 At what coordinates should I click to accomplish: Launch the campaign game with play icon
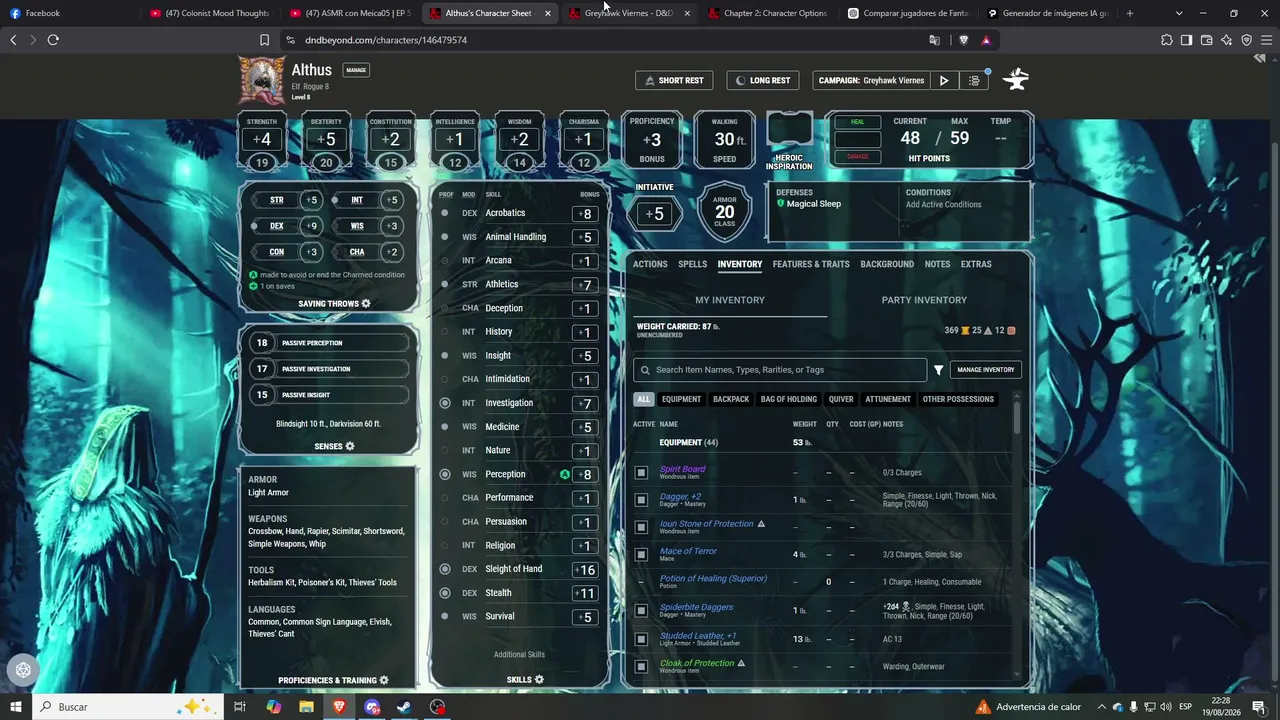coord(943,81)
